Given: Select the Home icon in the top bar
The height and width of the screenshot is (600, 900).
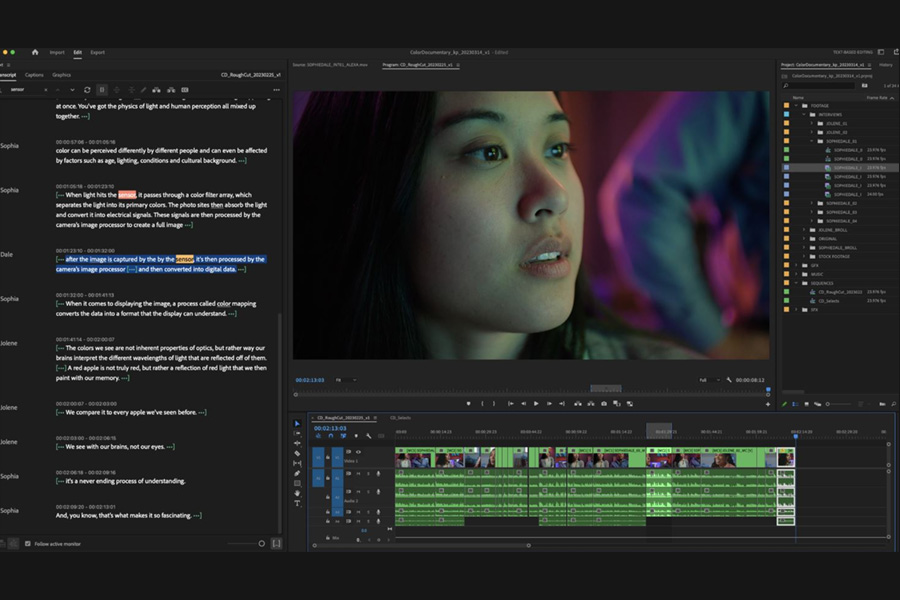Looking at the screenshot, I should [x=34, y=51].
